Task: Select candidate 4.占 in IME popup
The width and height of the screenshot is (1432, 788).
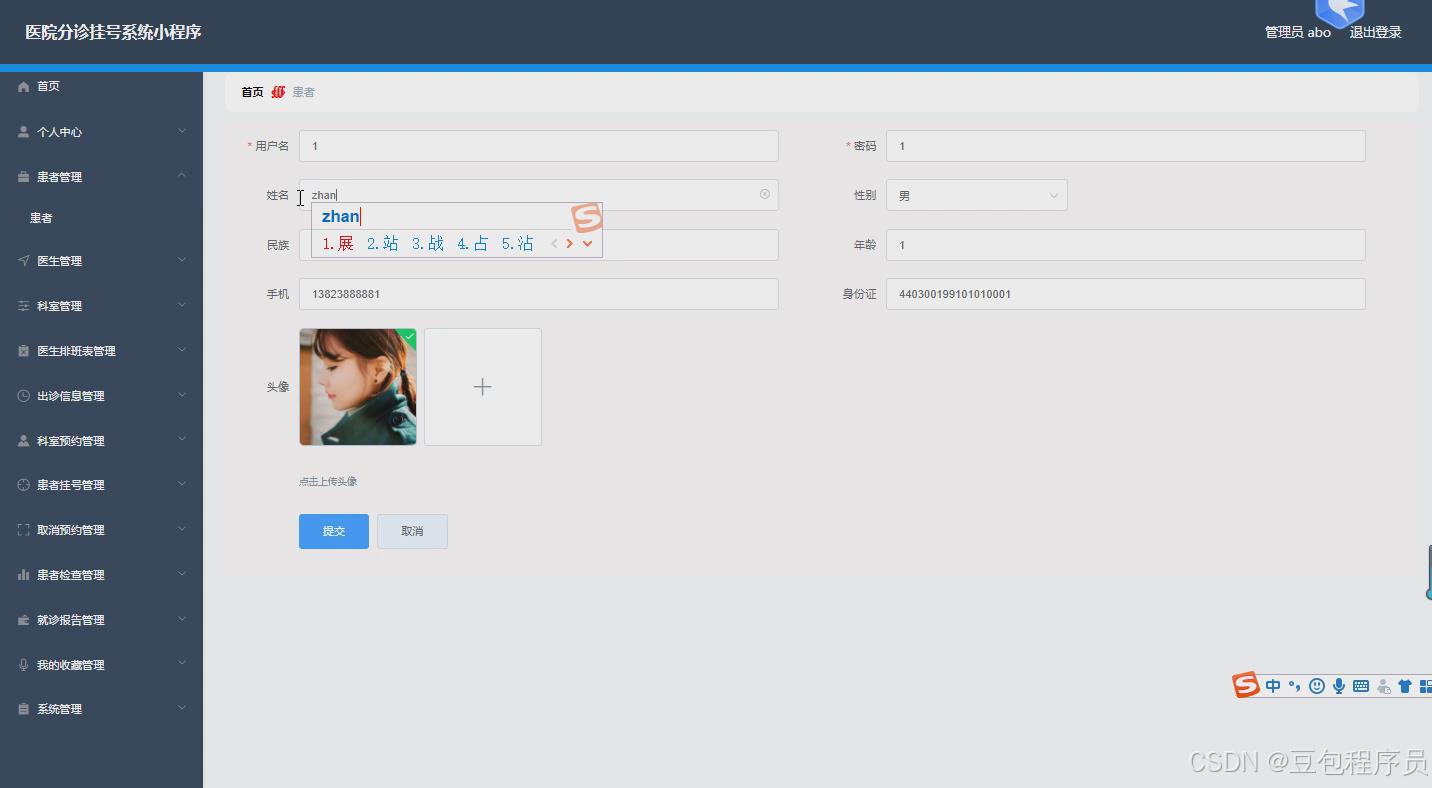Action: point(473,243)
